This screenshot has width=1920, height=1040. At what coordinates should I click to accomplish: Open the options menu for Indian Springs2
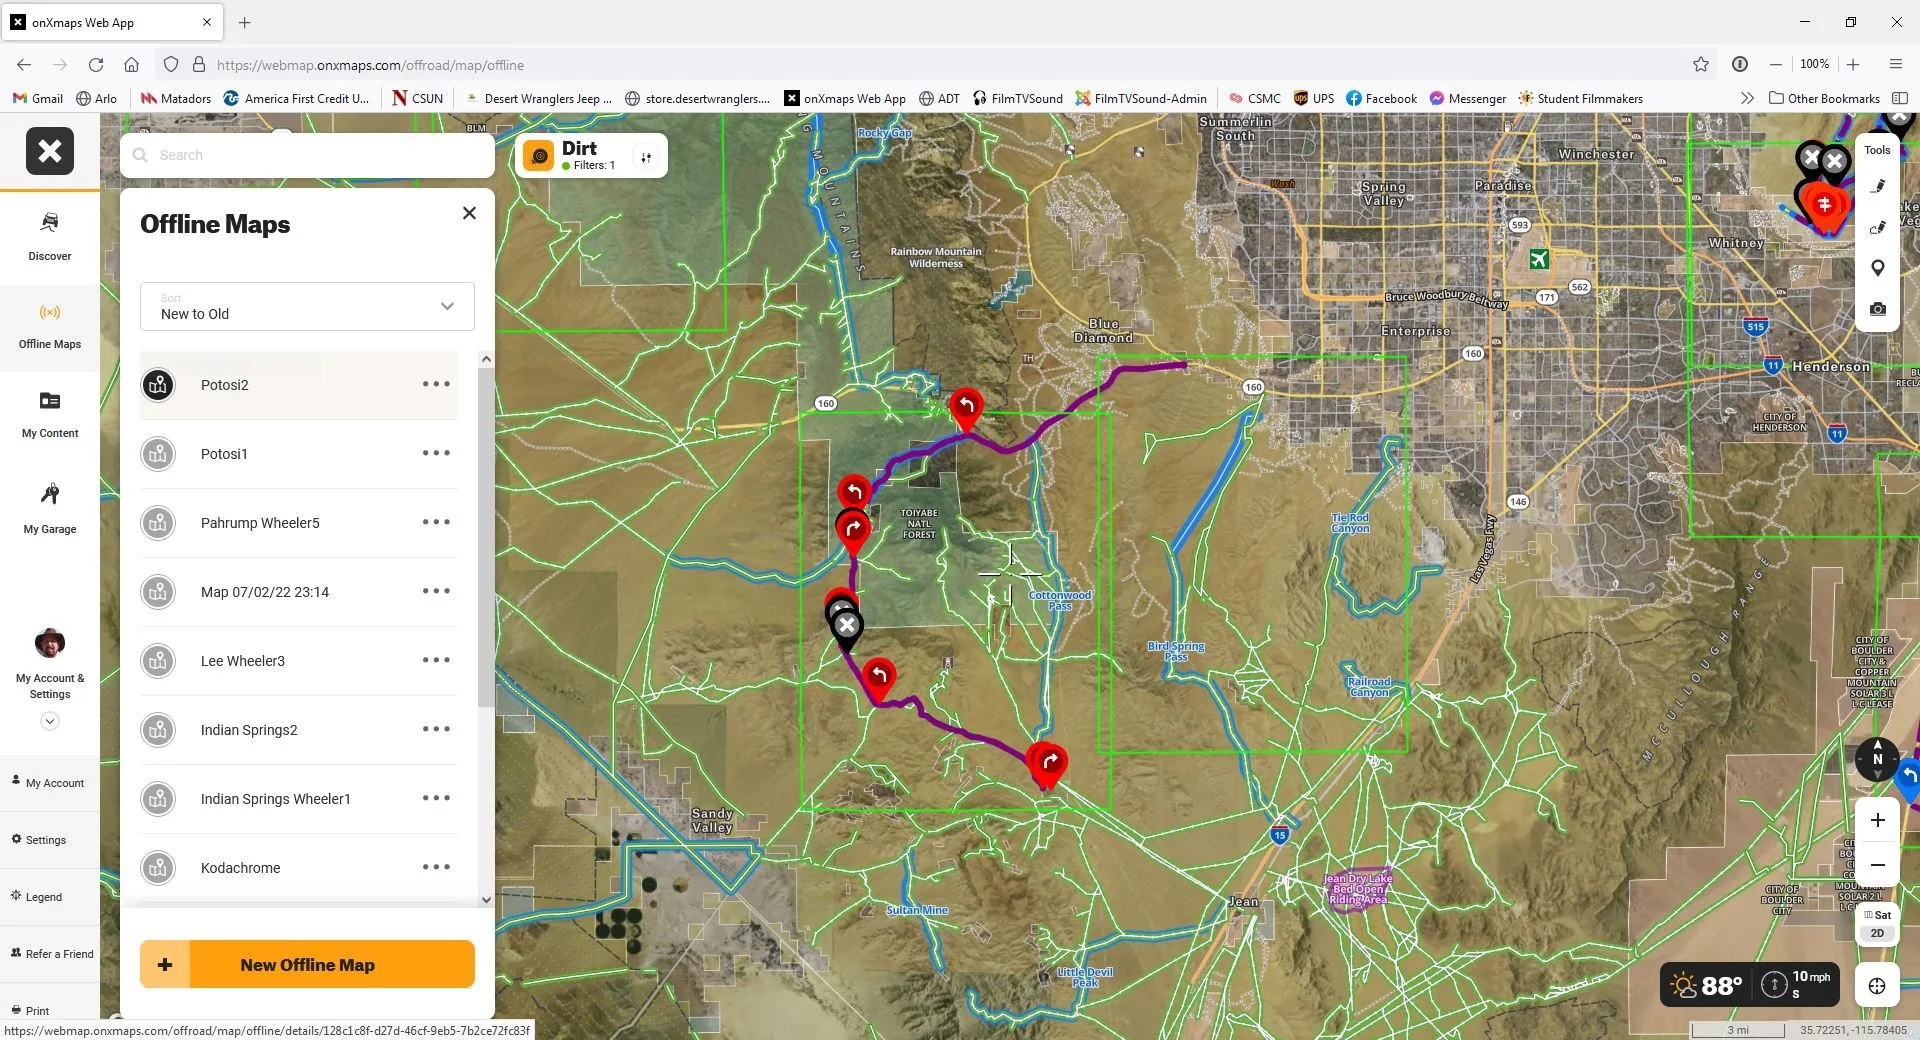pyautogui.click(x=436, y=729)
